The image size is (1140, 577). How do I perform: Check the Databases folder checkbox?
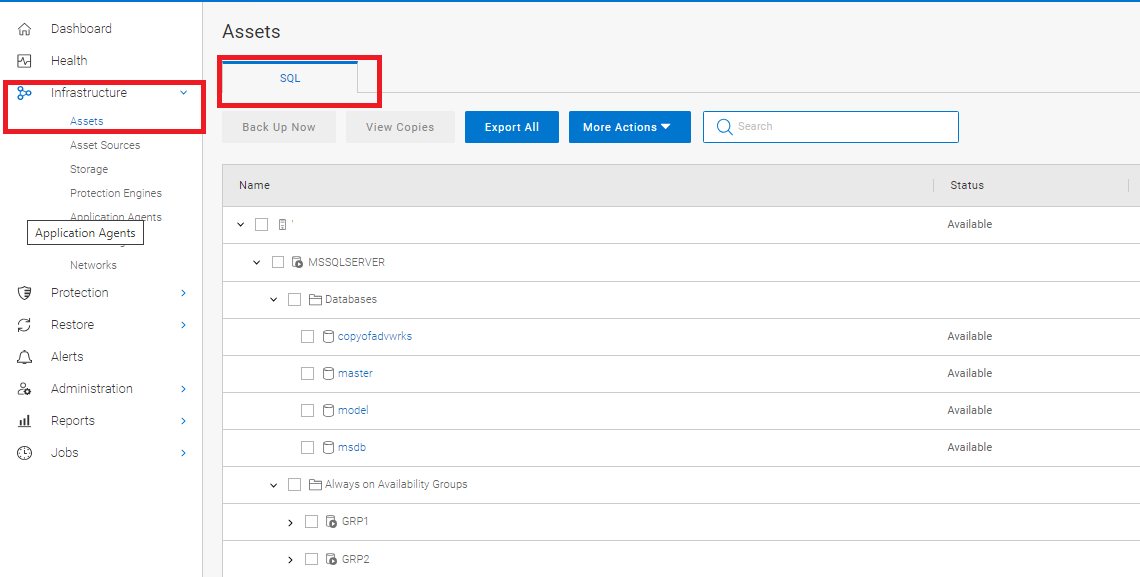click(x=293, y=298)
